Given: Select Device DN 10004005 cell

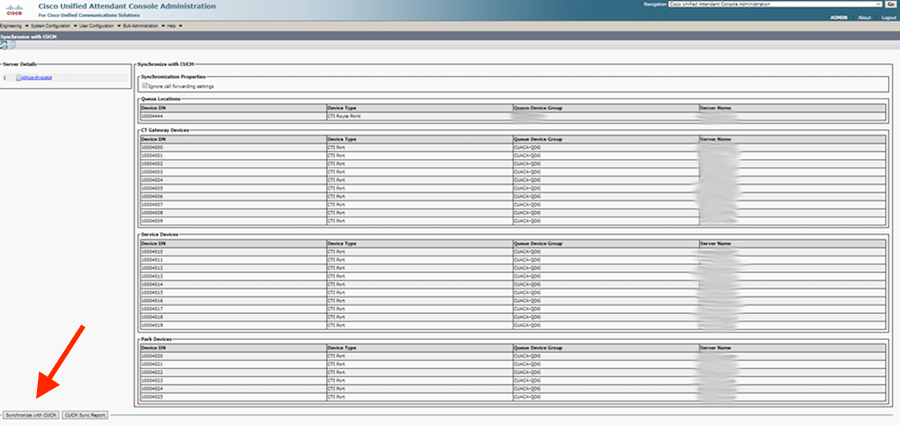Looking at the screenshot, I should pyautogui.click(x=233, y=188).
